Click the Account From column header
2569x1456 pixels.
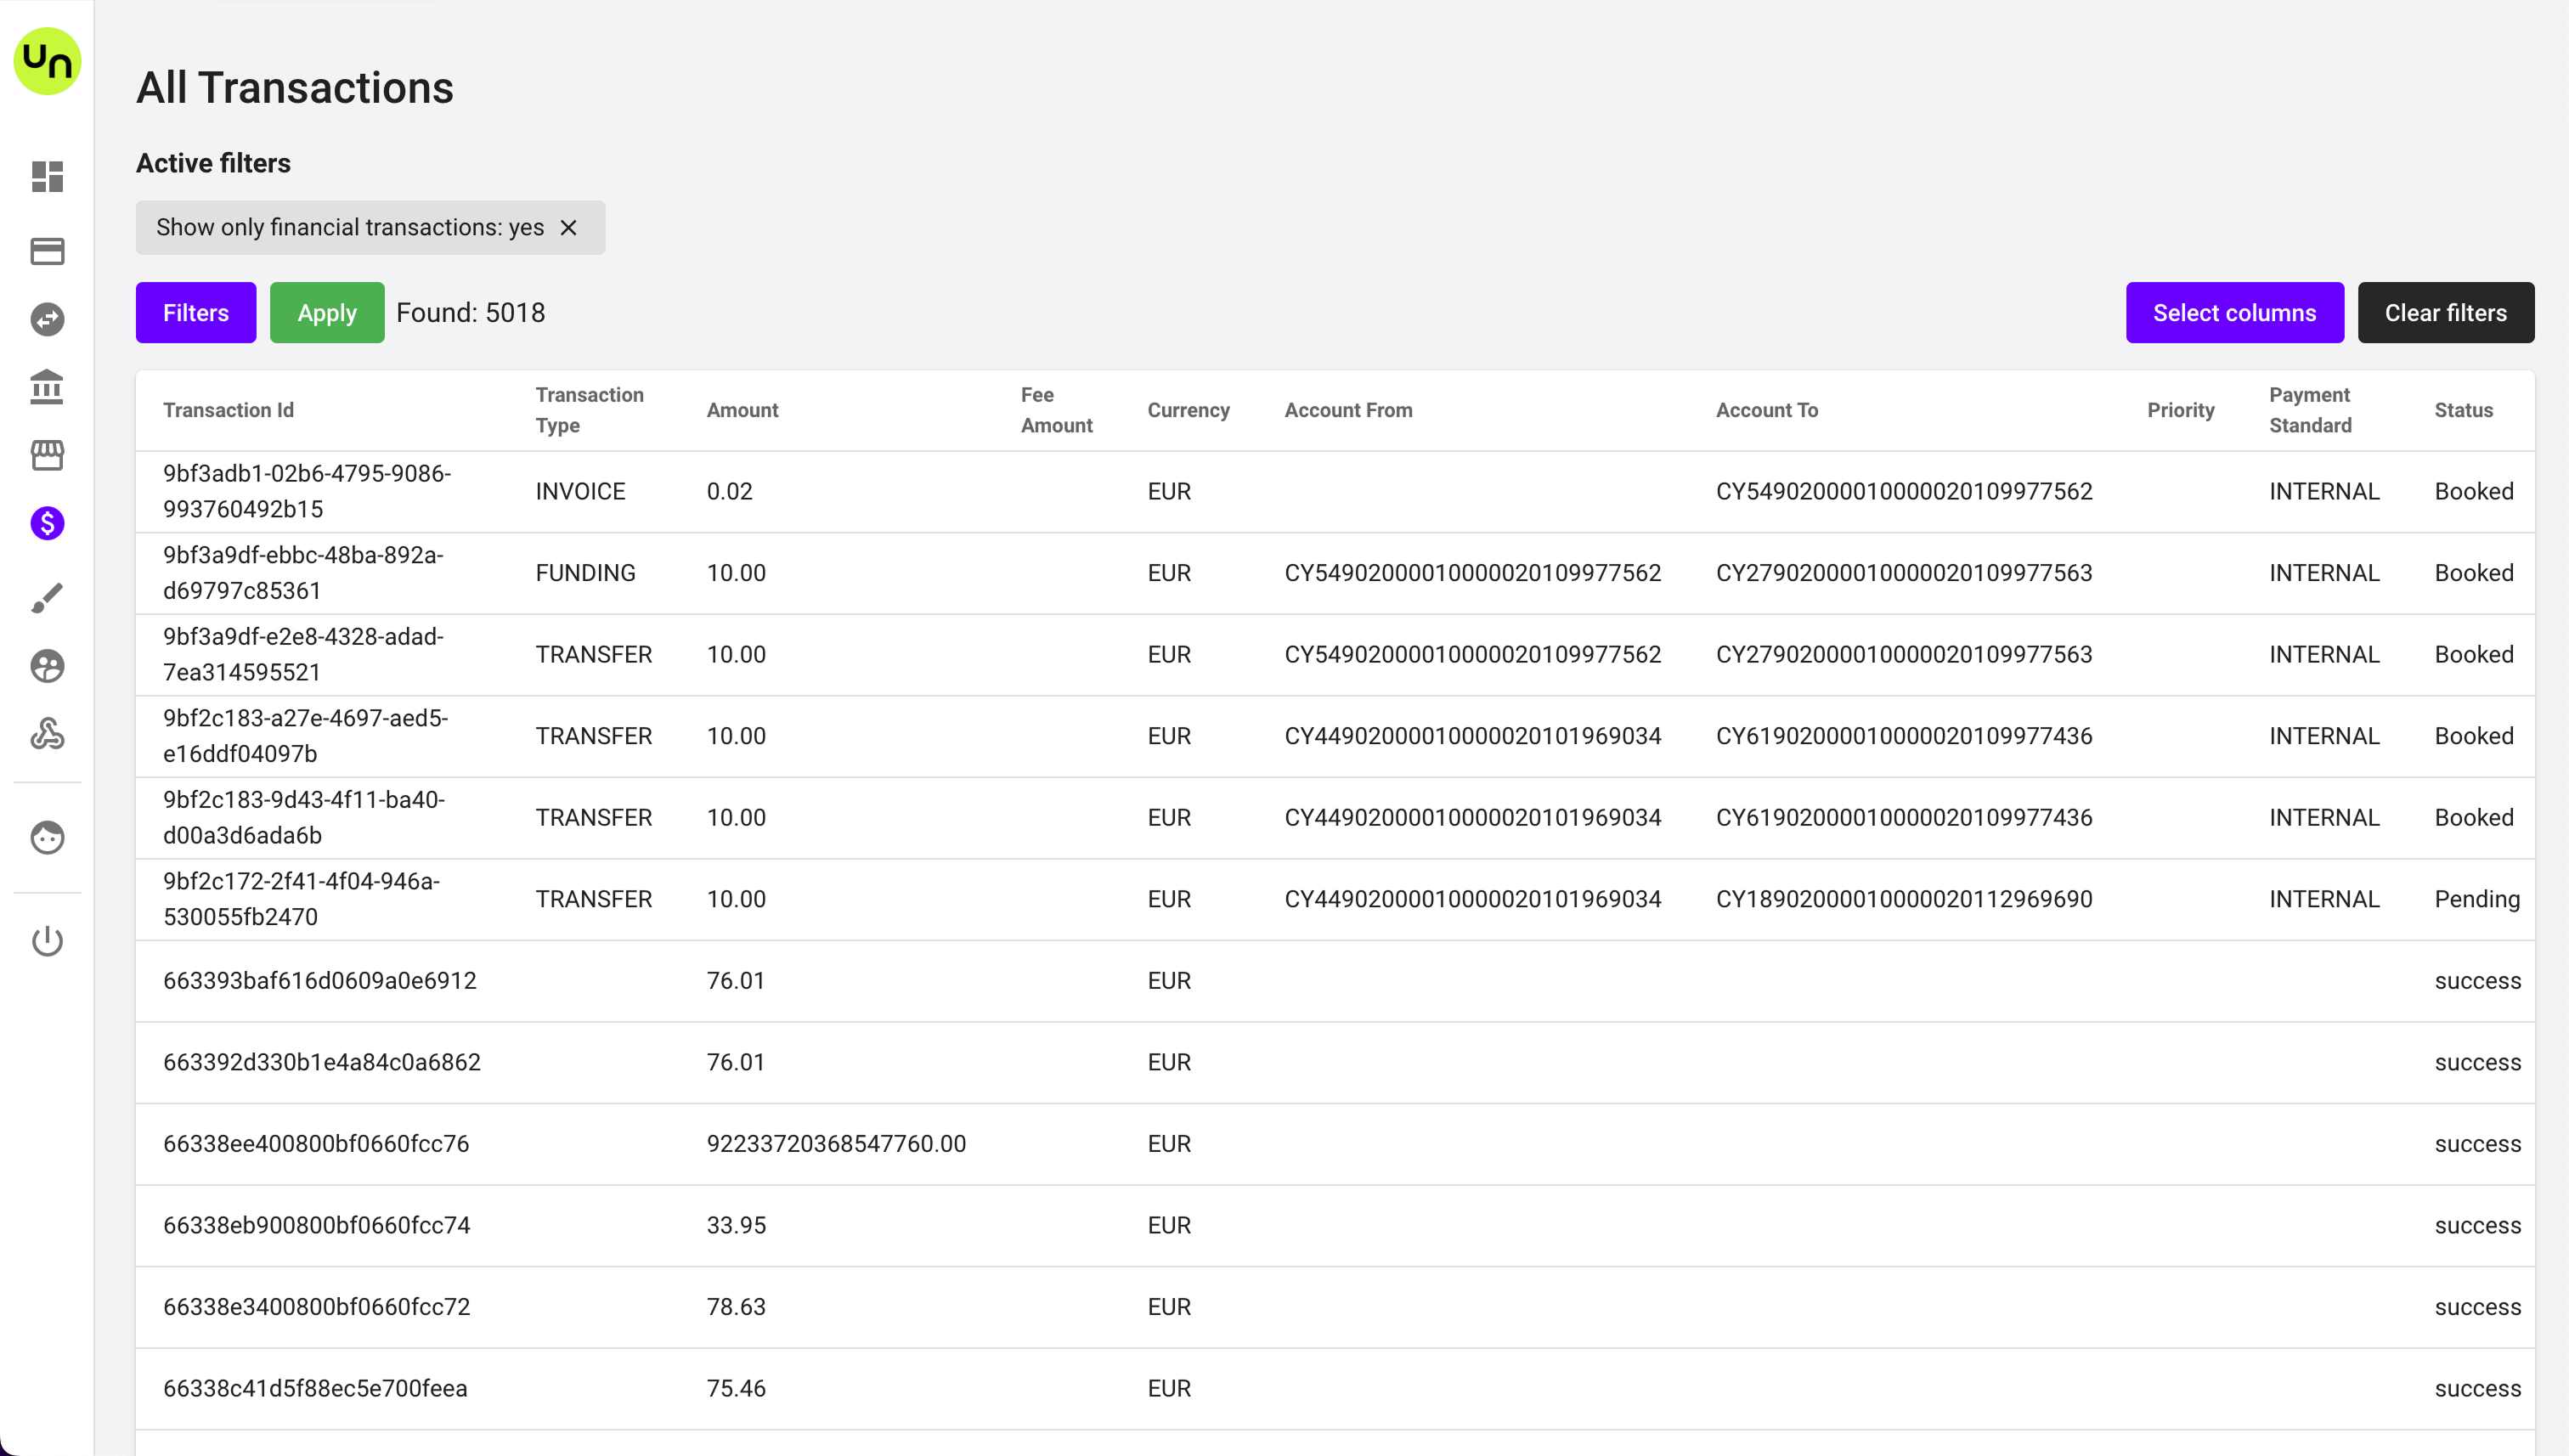tap(1348, 410)
